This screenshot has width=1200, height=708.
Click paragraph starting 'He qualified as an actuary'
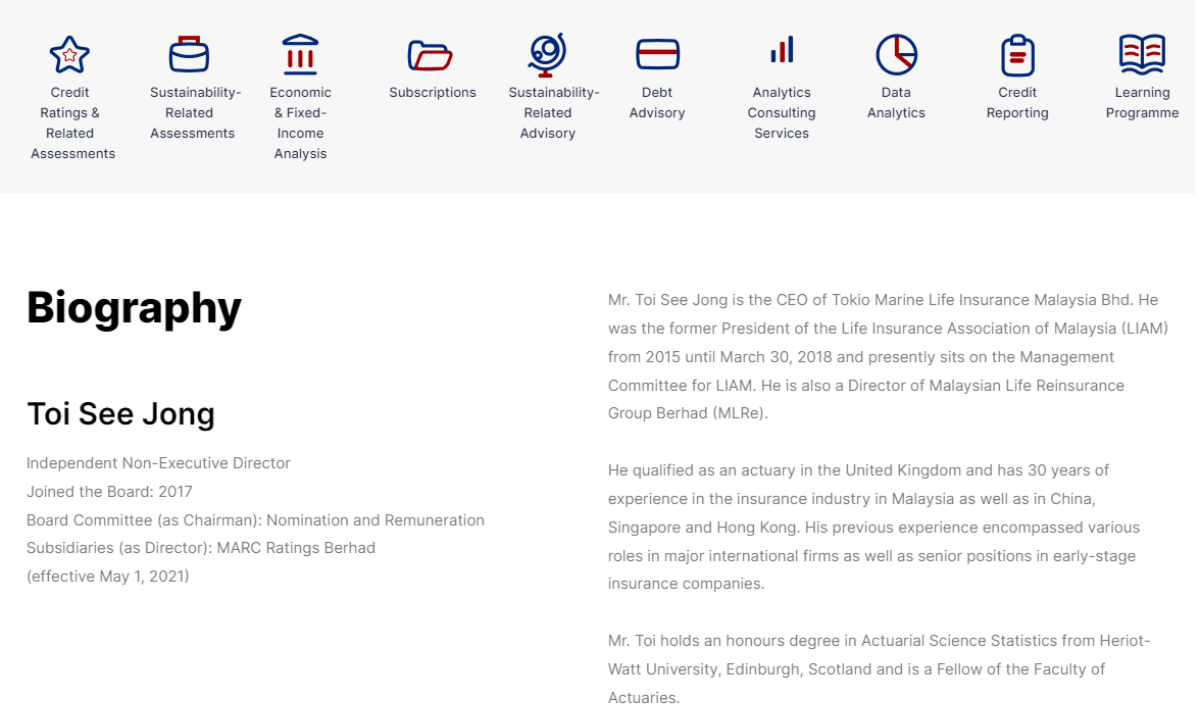(872, 527)
